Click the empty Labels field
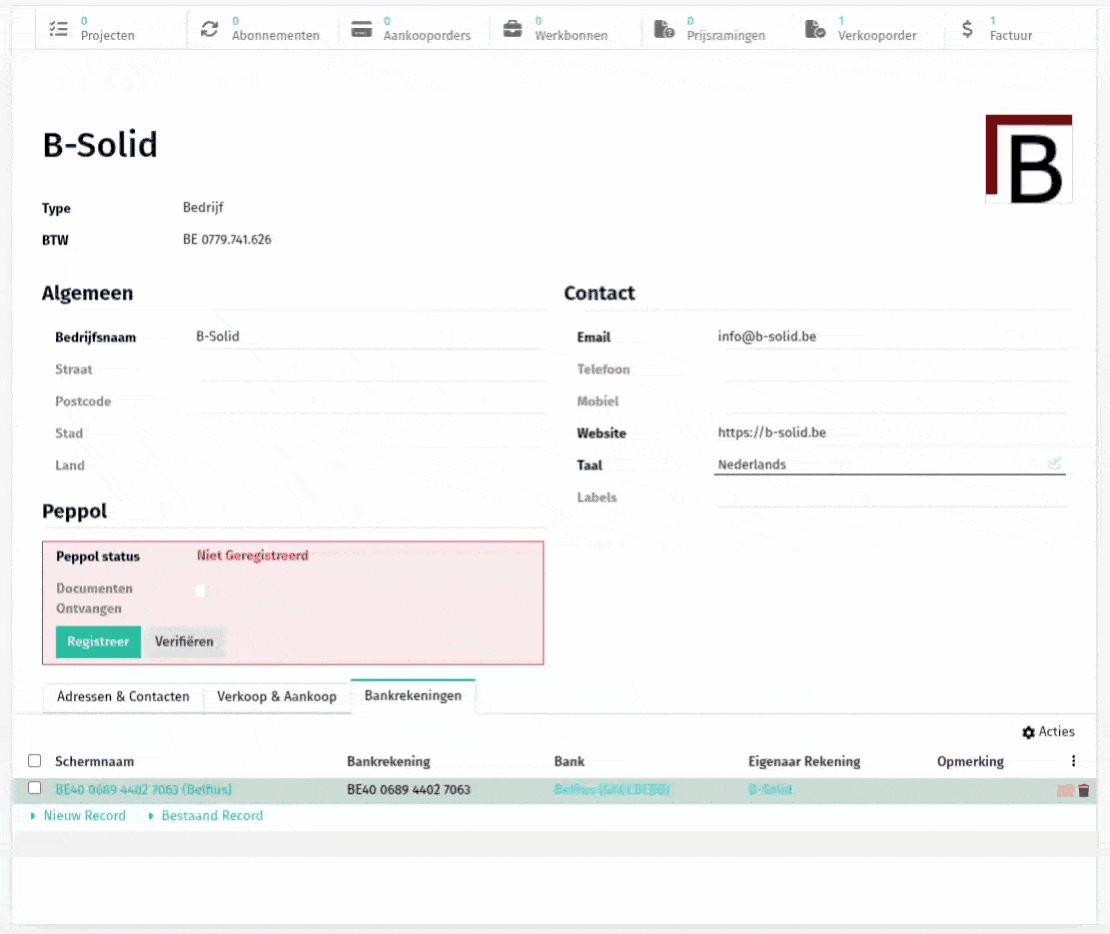Image resolution: width=1110 pixels, height=934 pixels. tap(892, 496)
